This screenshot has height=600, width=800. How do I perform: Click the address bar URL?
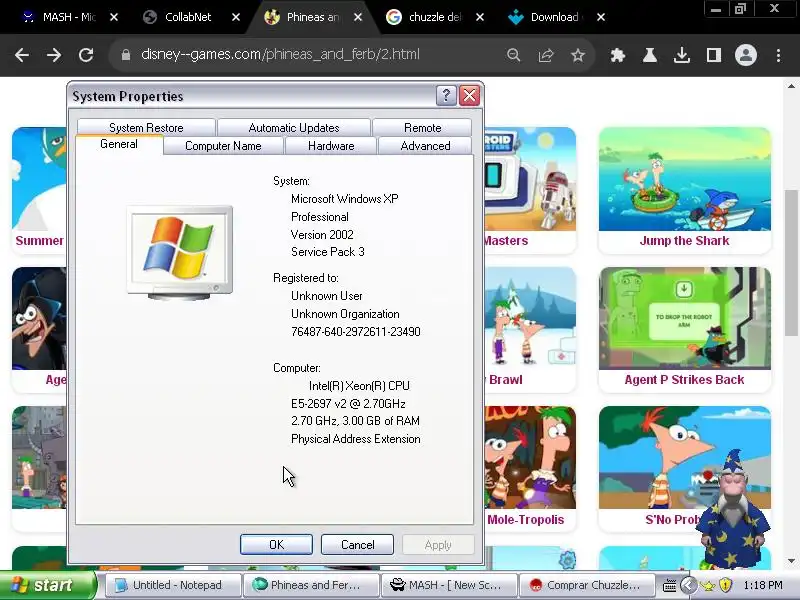(280, 55)
